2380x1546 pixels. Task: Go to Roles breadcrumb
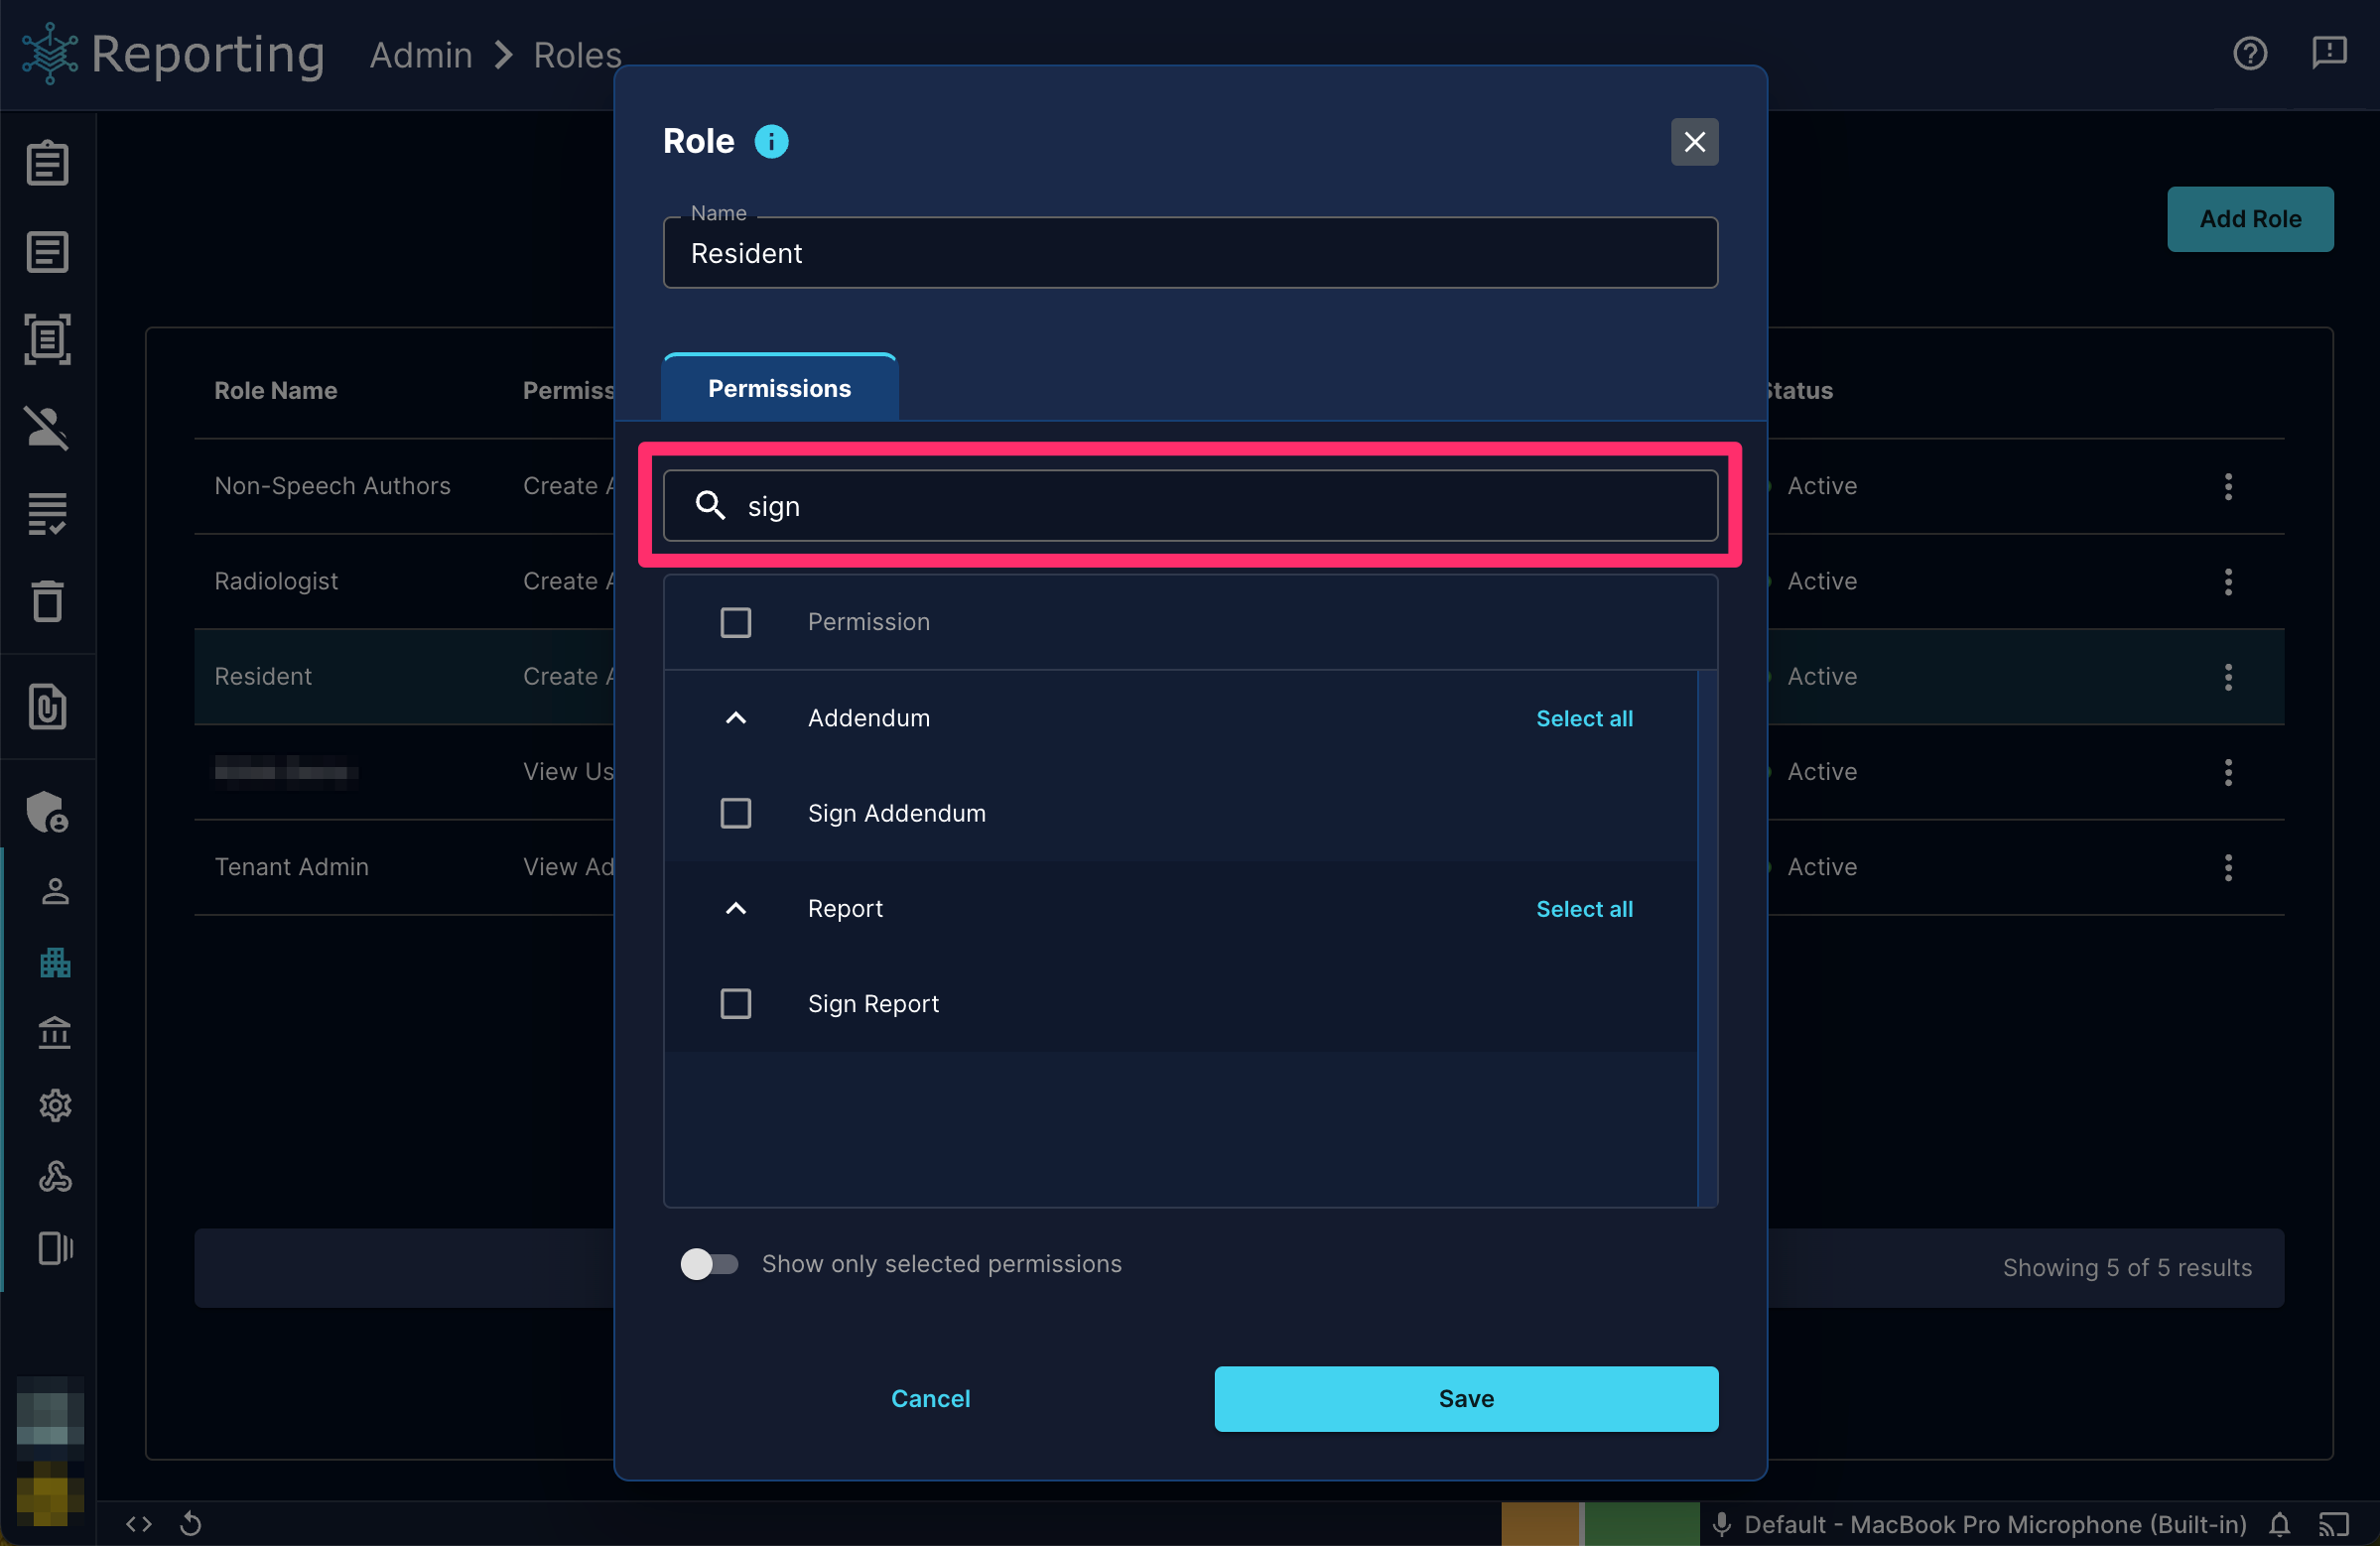(577, 55)
